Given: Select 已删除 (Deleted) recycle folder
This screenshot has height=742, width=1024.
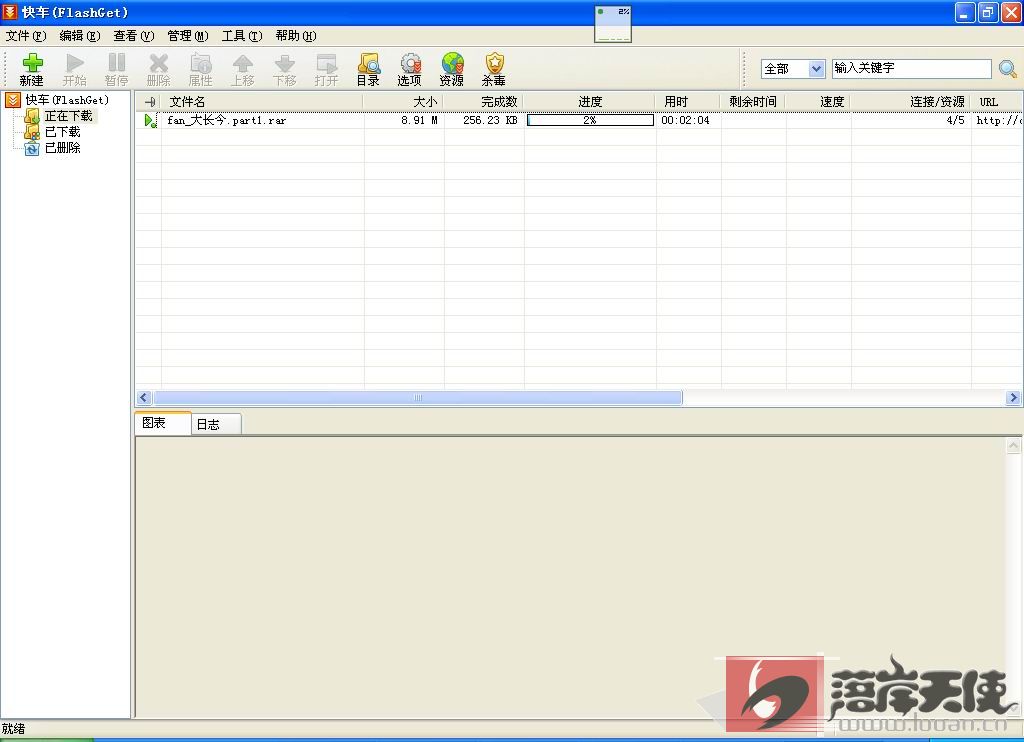Looking at the screenshot, I should pyautogui.click(x=63, y=148).
